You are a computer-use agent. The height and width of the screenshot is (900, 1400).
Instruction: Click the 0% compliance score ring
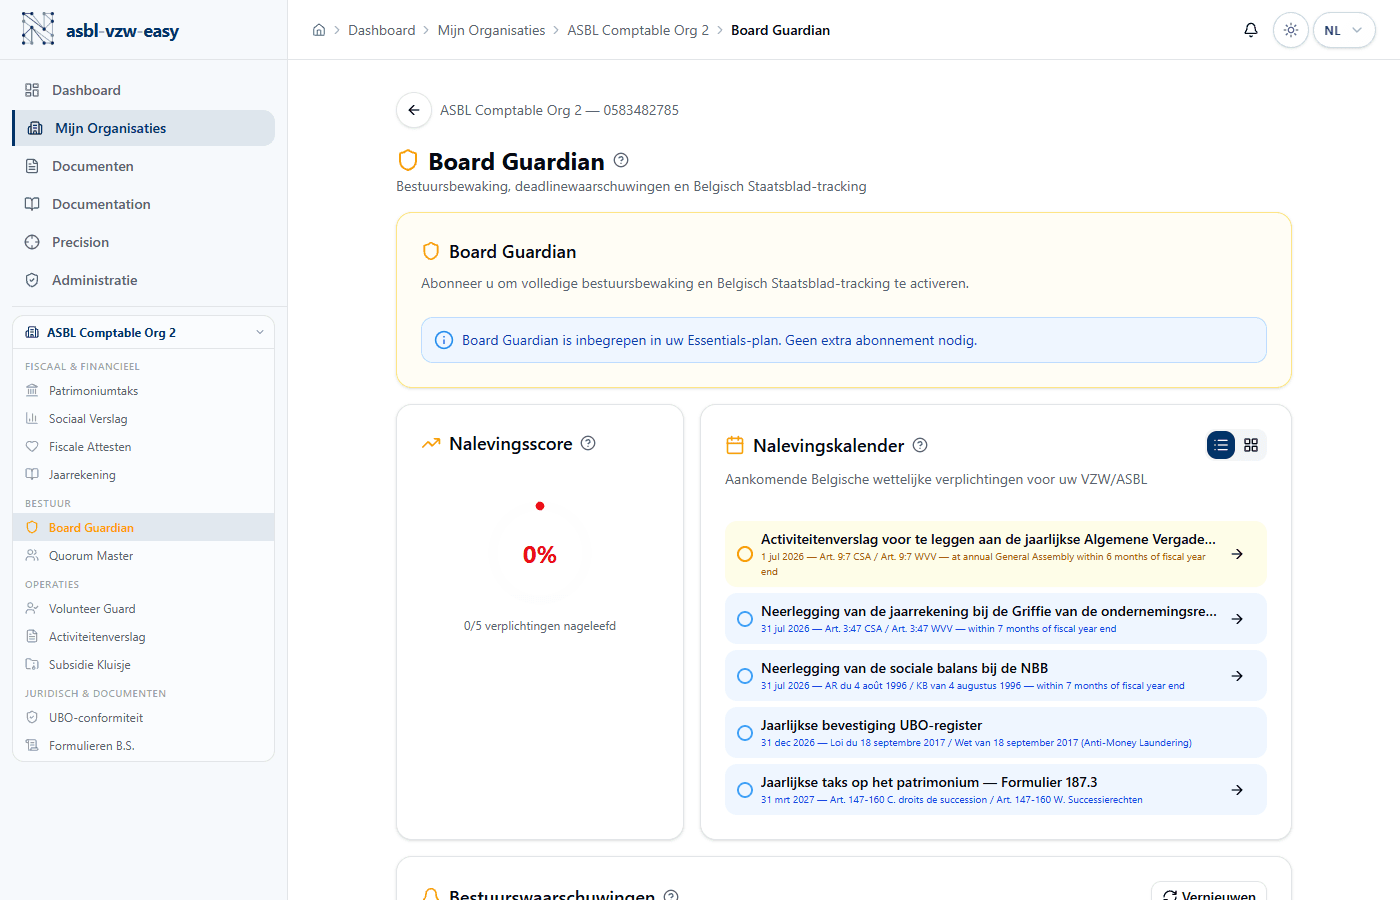coord(540,554)
